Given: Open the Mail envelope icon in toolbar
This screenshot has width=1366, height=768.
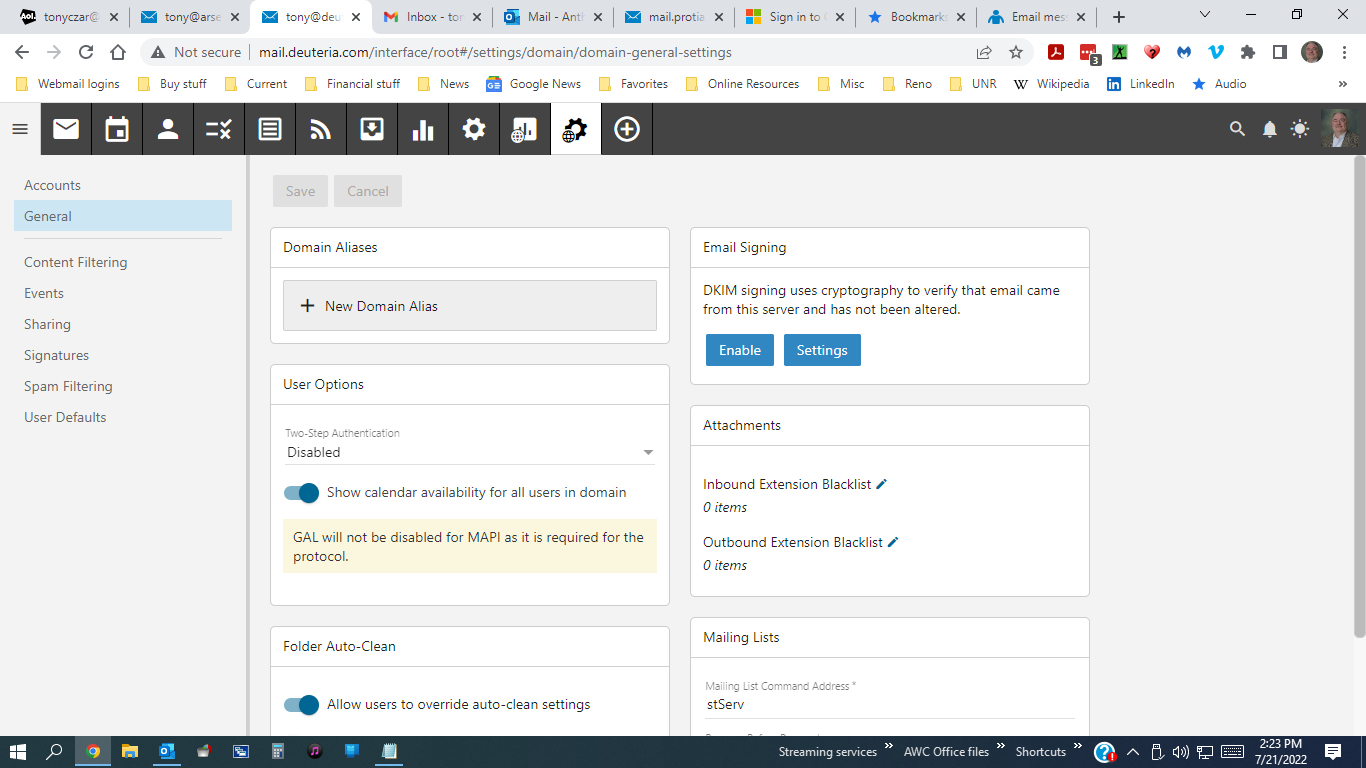Looking at the screenshot, I should point(66,129).
